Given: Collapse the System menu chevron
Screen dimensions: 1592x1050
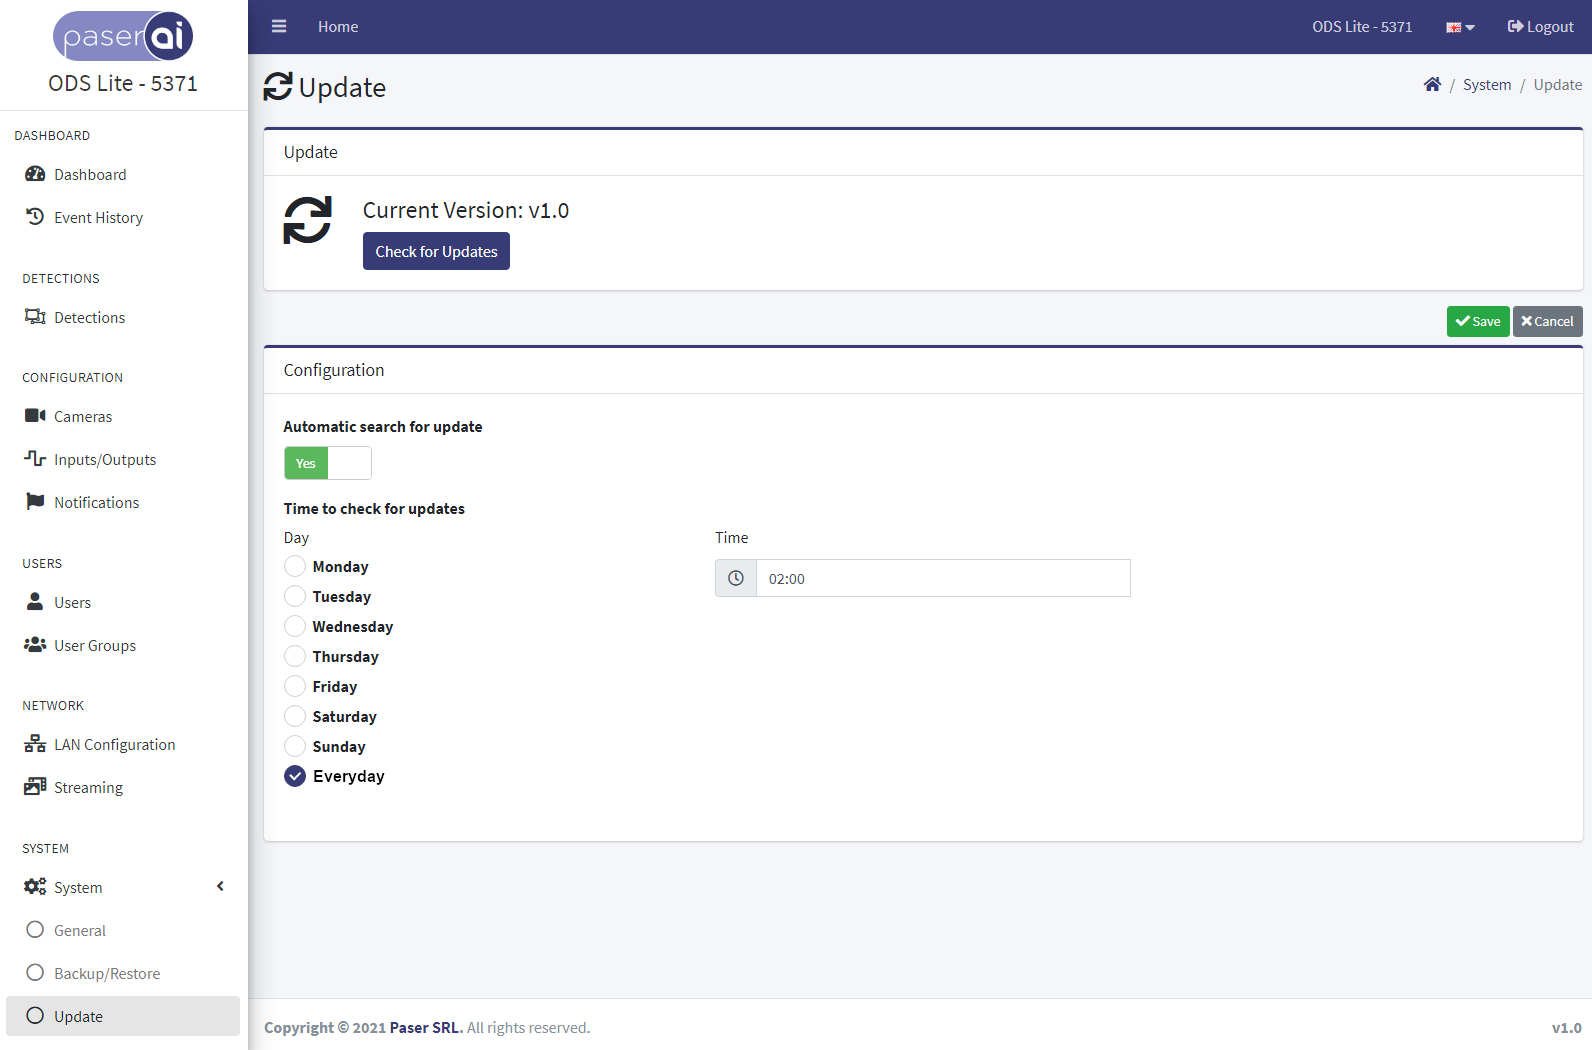Looking at the screenshot, I should [220, 887].
